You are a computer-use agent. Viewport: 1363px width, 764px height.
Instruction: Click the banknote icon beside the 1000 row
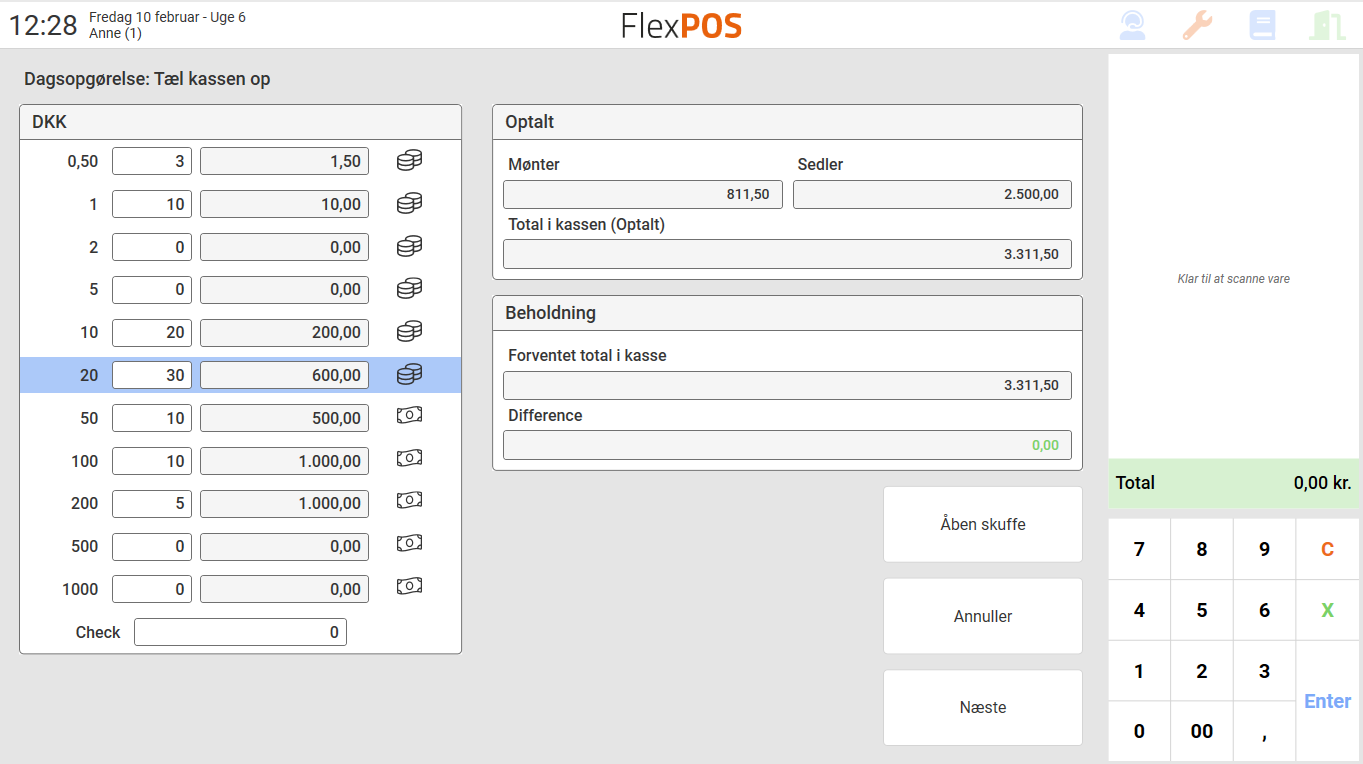(x=408, y=586)
